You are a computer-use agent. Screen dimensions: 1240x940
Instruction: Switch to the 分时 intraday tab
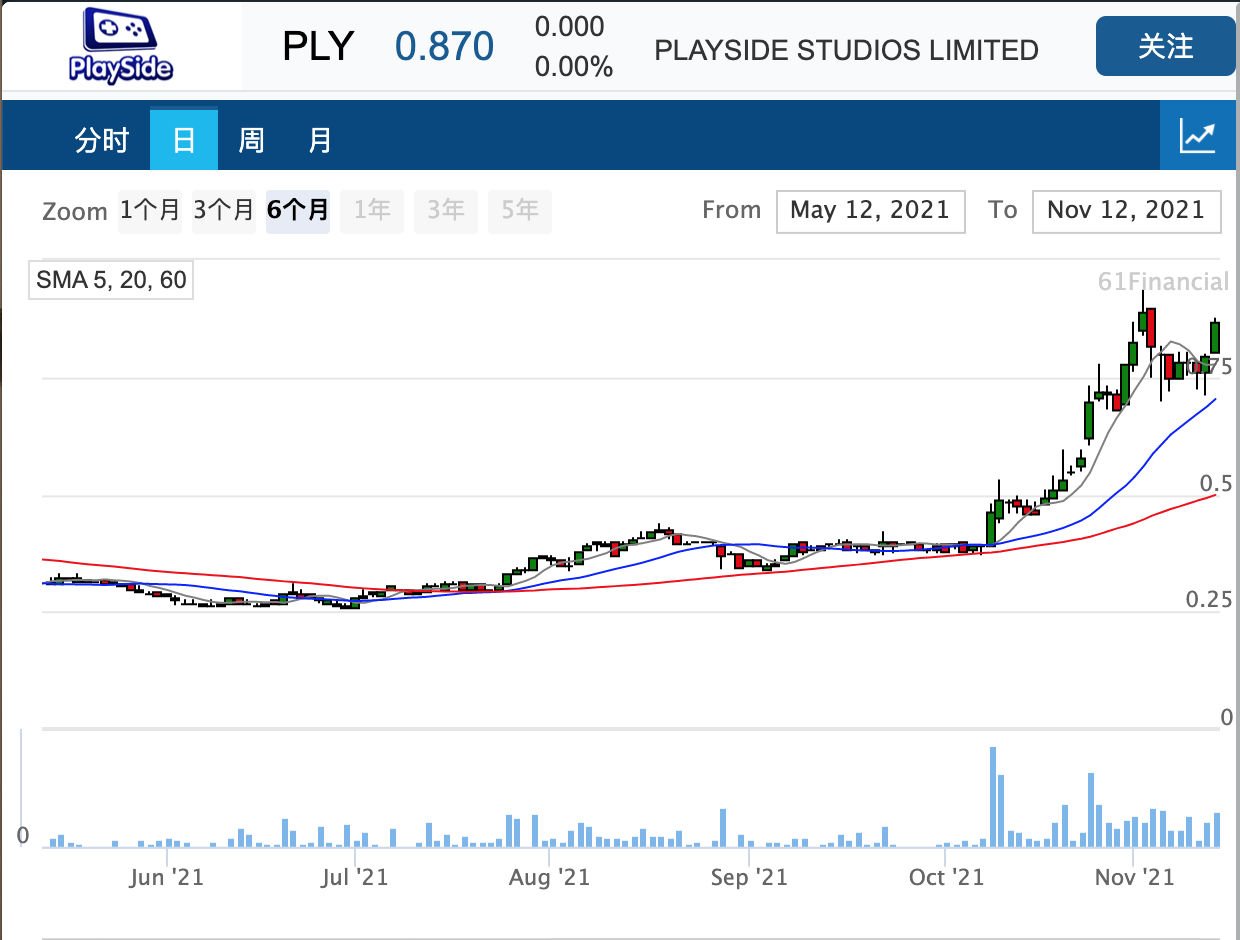102,140
